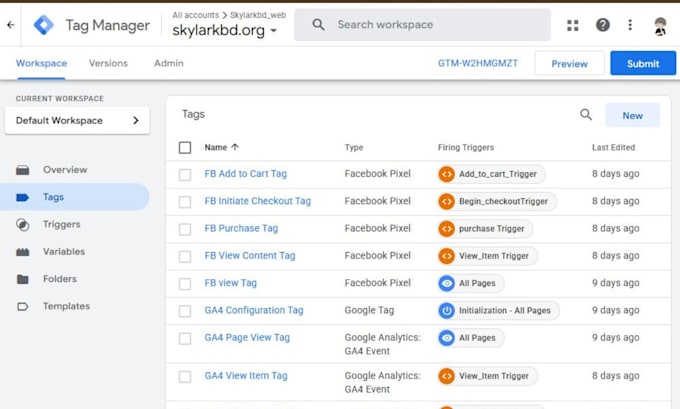The width and height of the screenshot is (680, 409).
Task: Open the GA4 View Item Tag link
Action: pyautogui.click(x=246, y=376)
